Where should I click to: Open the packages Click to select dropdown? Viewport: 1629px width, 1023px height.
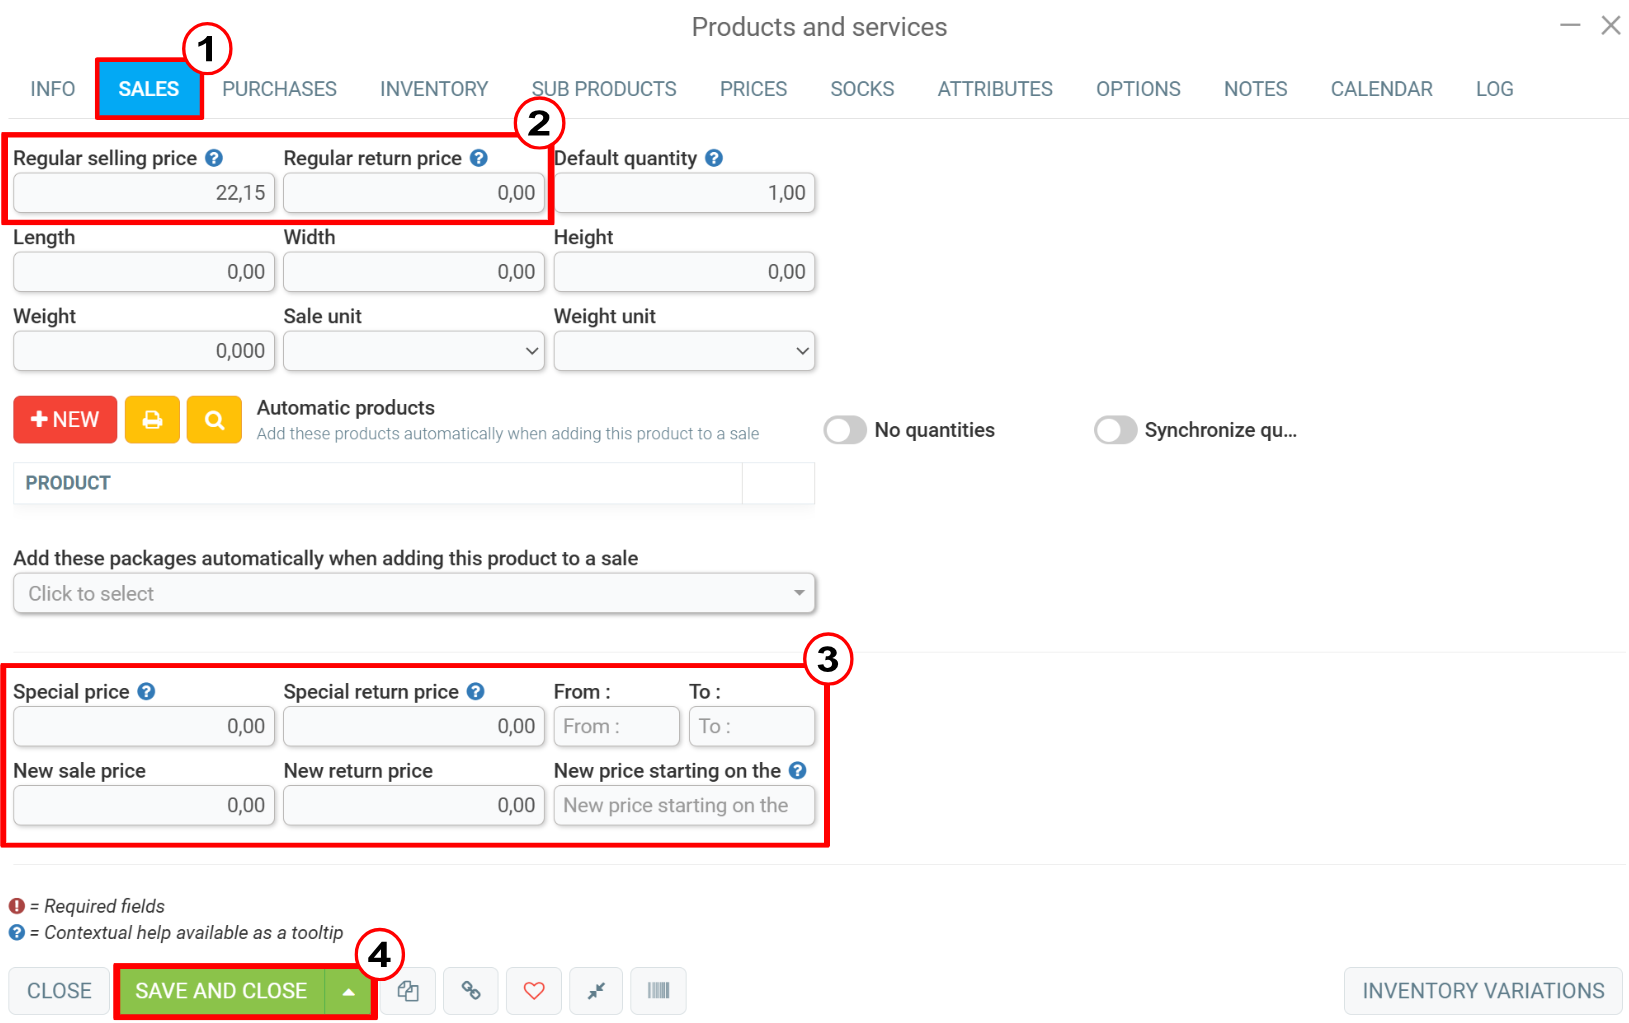tap(414, 593)
